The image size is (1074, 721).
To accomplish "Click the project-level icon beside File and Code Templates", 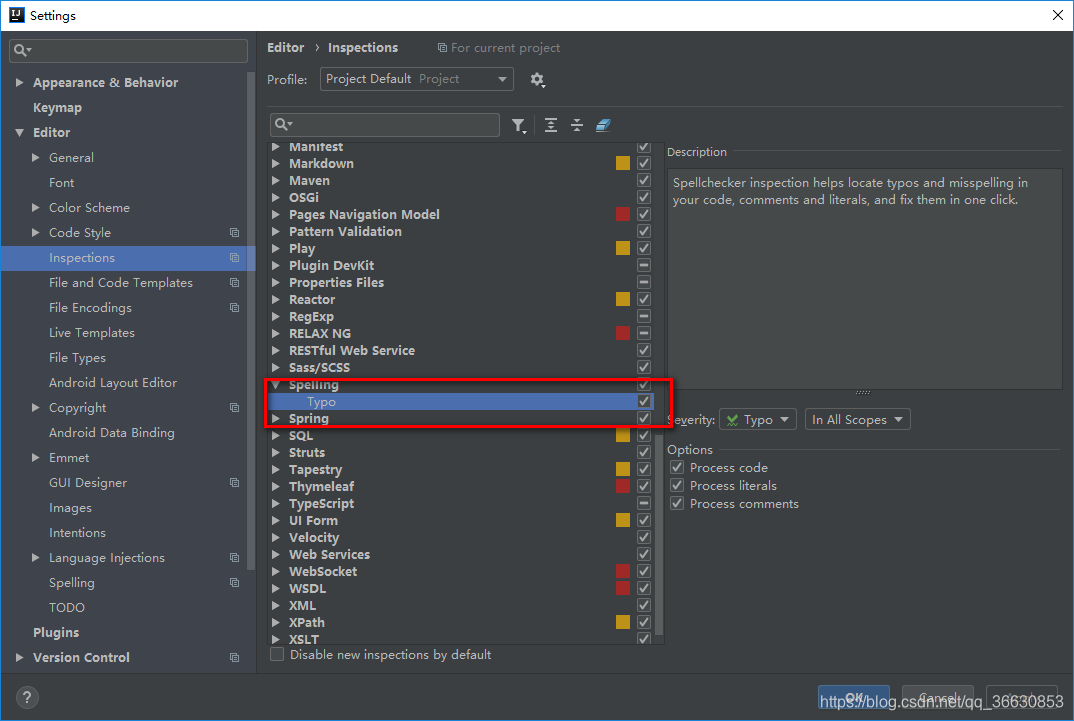I will (x=234, y=283).
